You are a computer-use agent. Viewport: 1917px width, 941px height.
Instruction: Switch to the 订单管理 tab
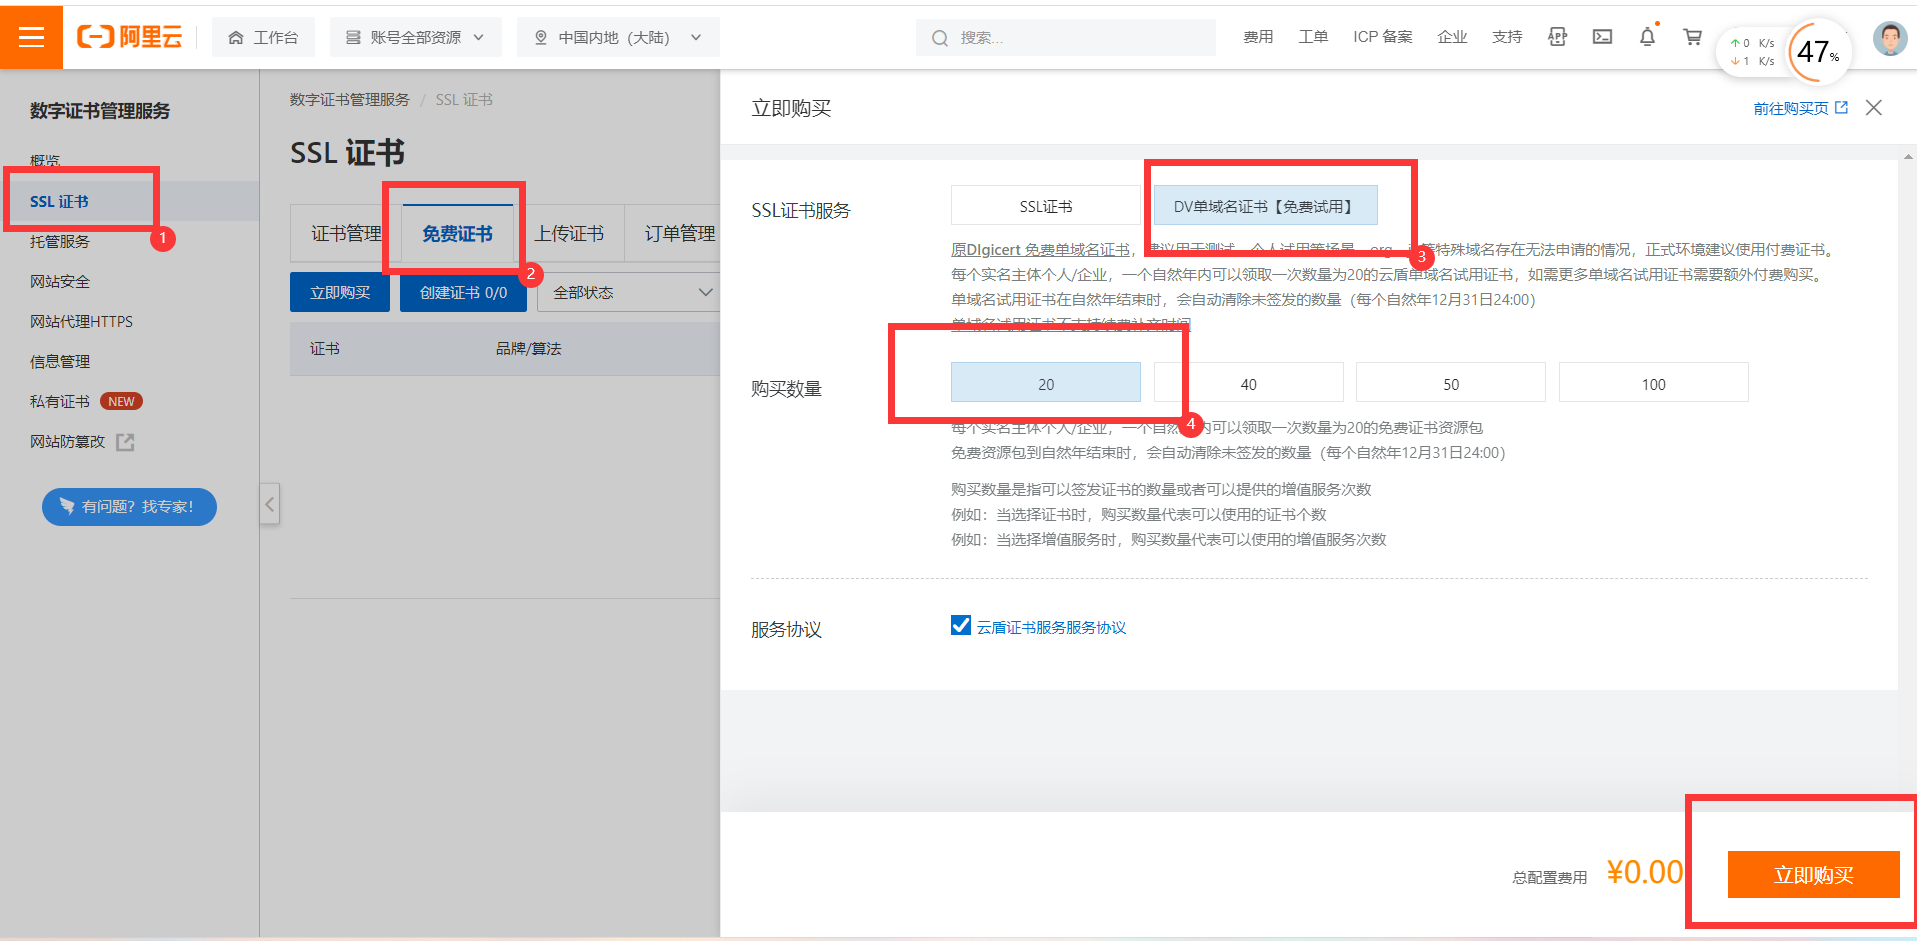pyautogui.click(x=680, y=233)
